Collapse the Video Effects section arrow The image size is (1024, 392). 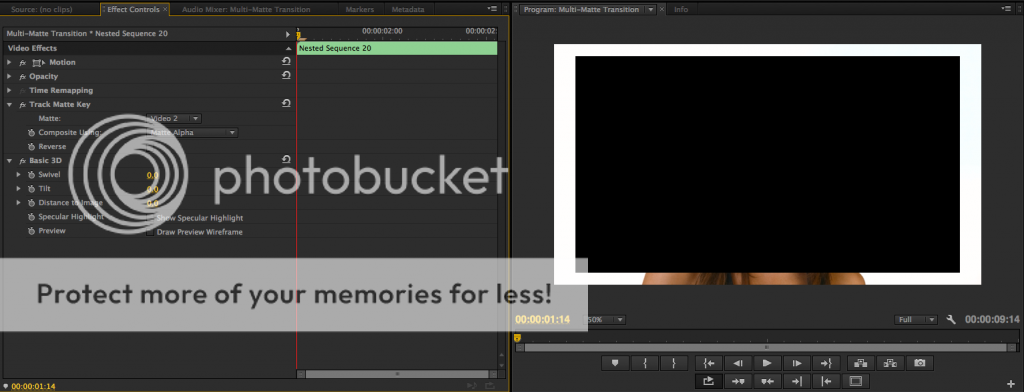(288, 48)
